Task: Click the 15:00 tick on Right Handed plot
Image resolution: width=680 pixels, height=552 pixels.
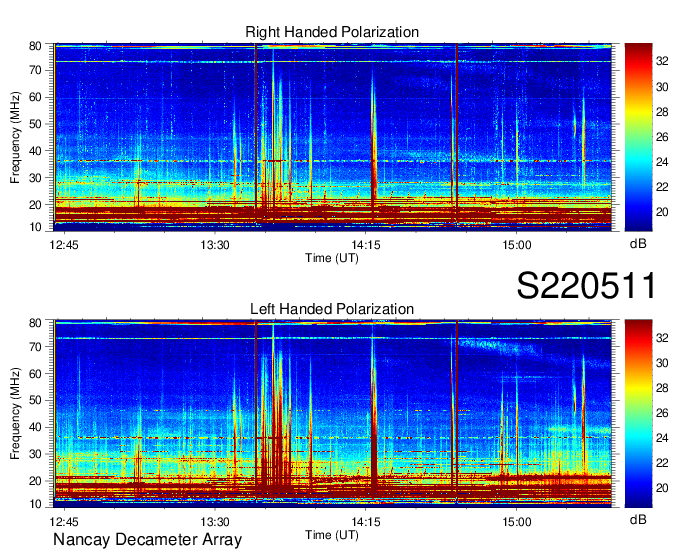Action: [517, 245]
